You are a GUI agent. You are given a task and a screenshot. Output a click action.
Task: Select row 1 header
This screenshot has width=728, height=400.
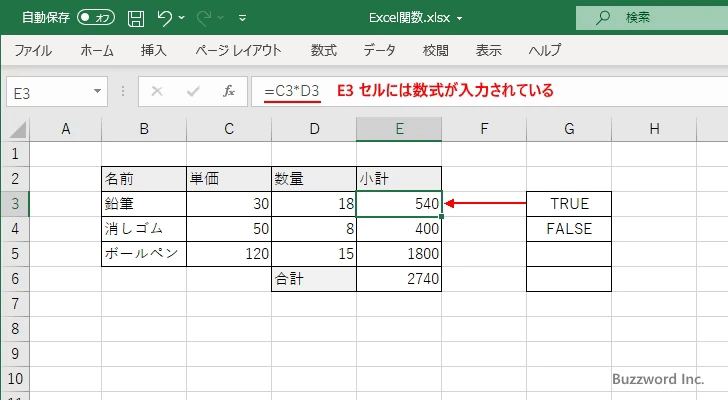coord(15,154)
